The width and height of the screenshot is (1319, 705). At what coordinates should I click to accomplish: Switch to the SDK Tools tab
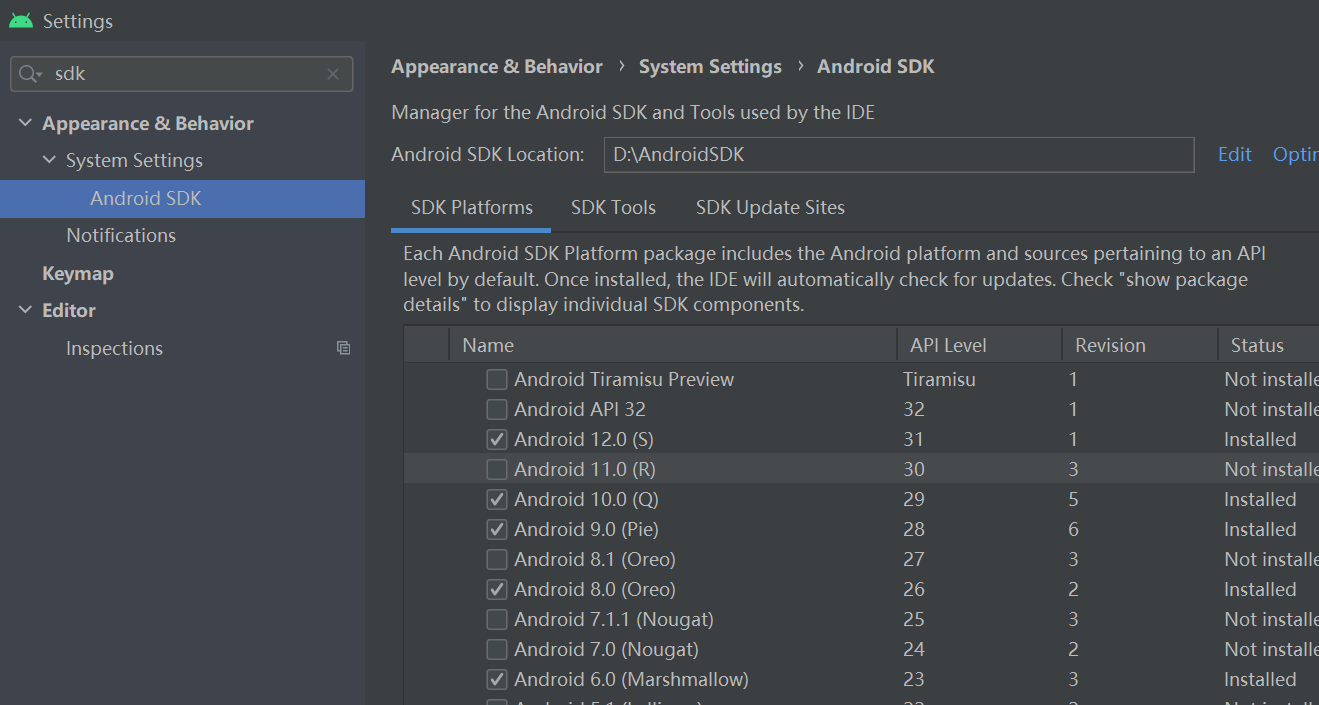coord(613,208)
